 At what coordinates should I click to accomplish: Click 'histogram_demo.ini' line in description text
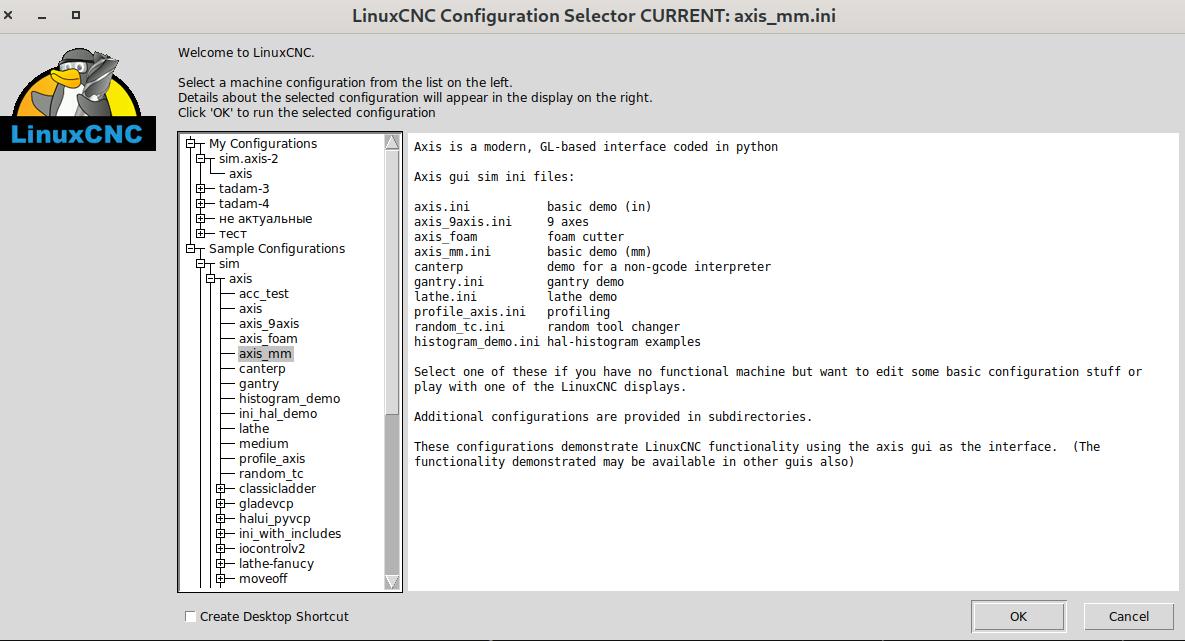557,342
